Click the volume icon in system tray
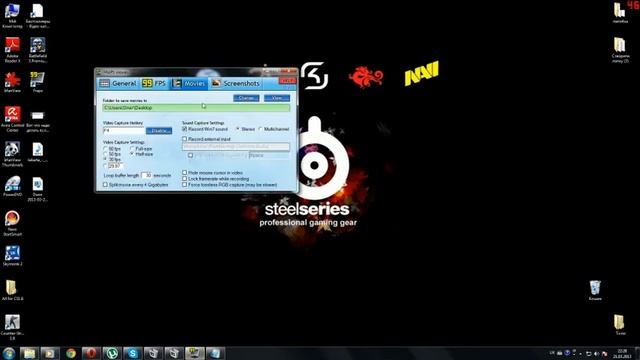This screenshot has width=640, height=360. click(x=596, y=353)
